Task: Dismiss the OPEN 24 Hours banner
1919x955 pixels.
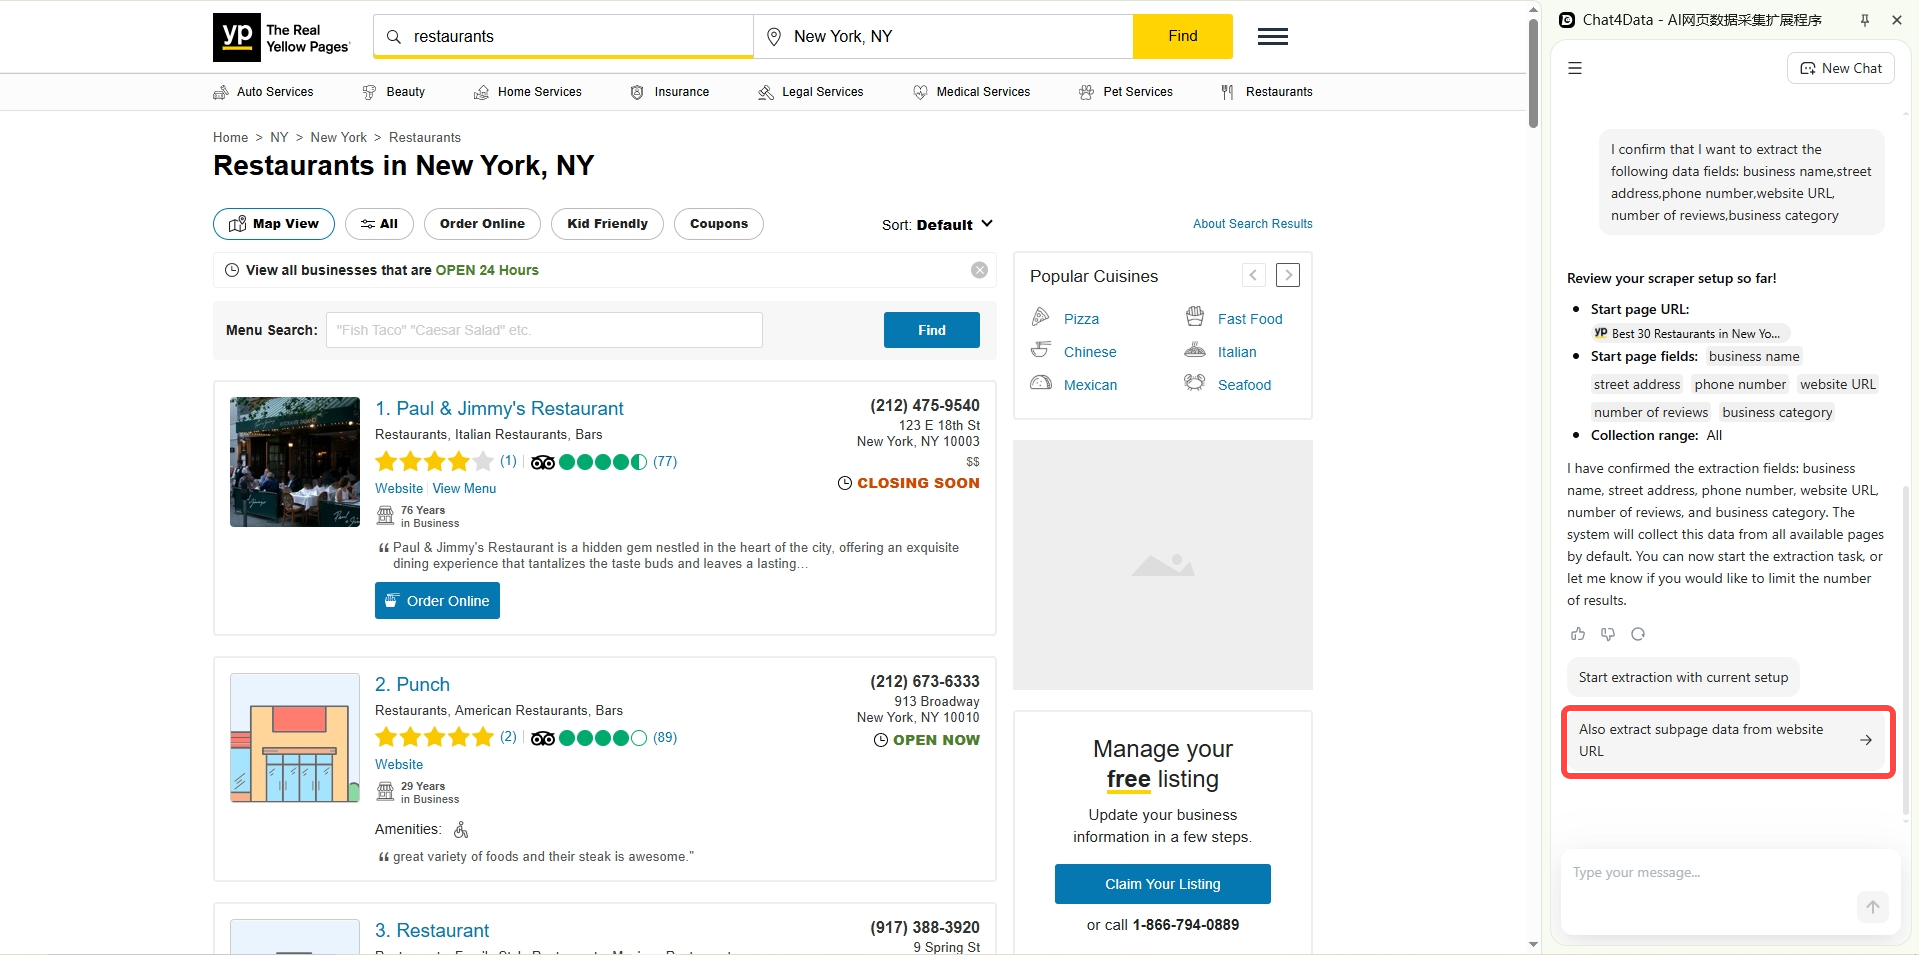Action: pyautogui.click(x=979, y=270)
